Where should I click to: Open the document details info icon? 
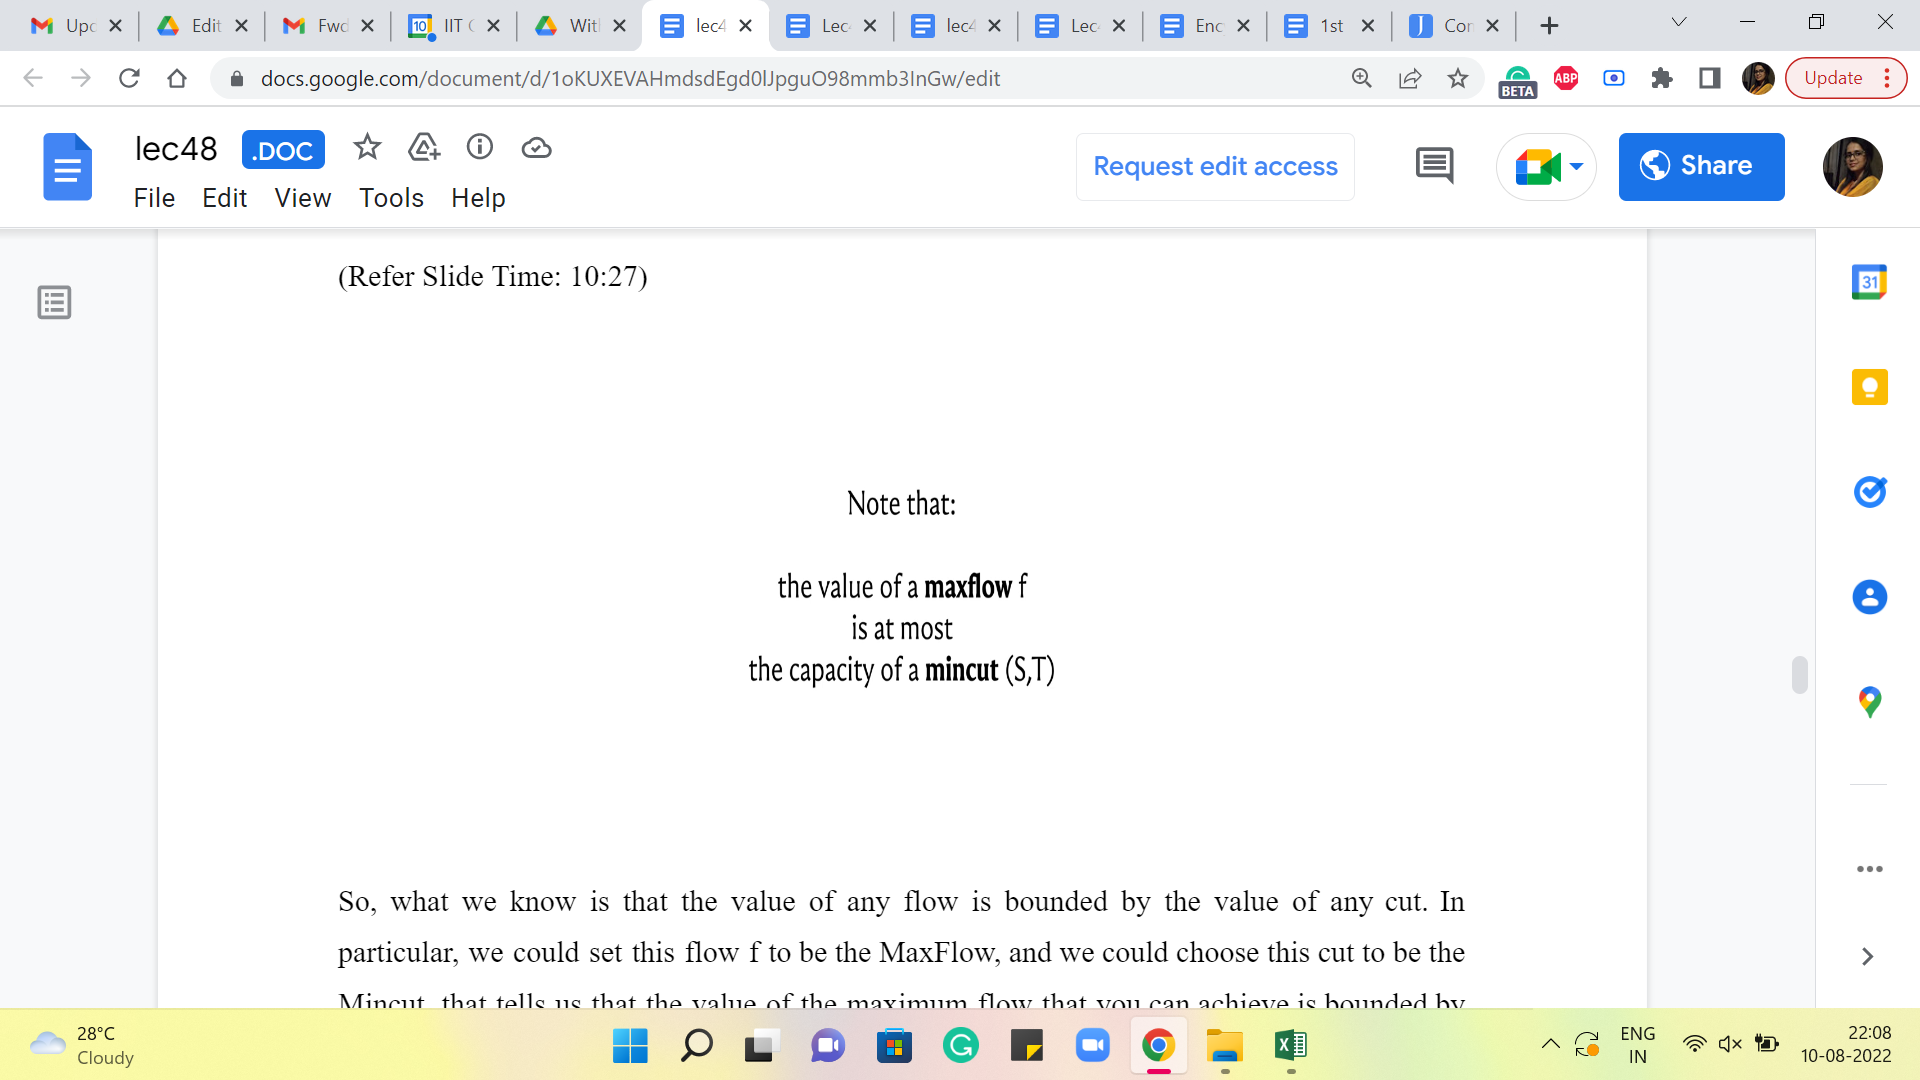[x=480, y=148]
